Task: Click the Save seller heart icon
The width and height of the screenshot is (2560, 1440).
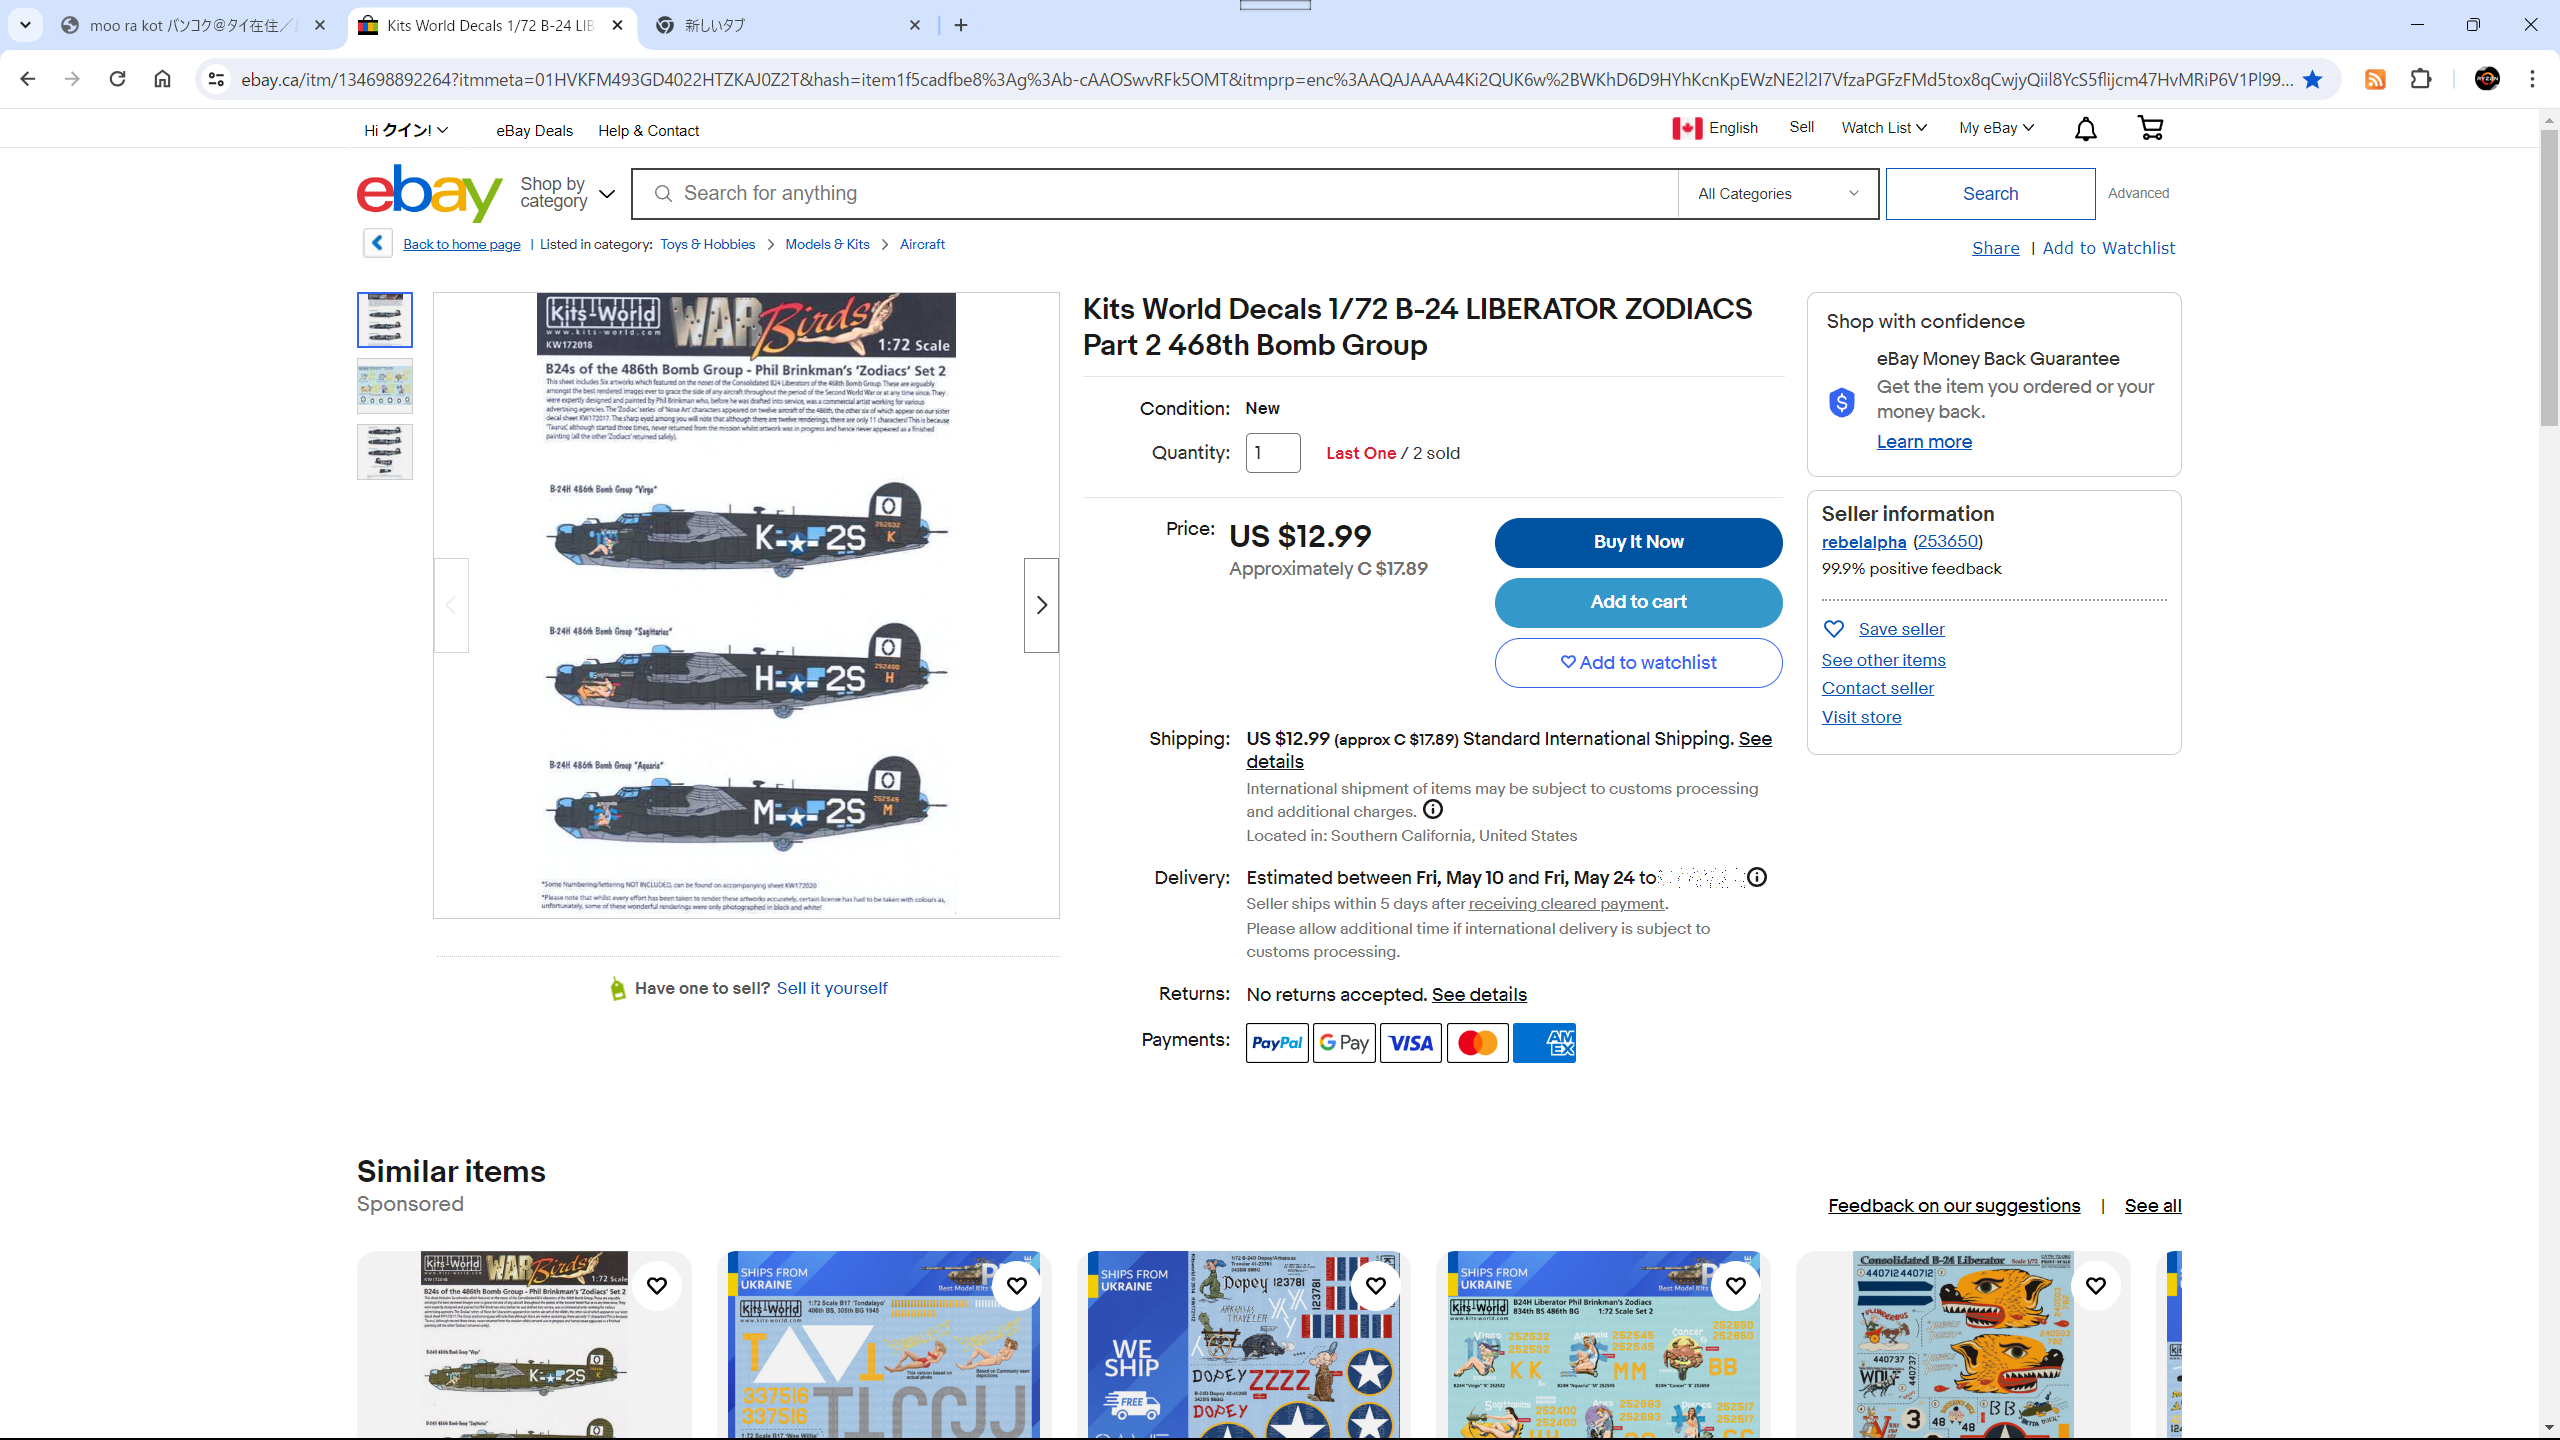Action: [x=1834, y=629]
